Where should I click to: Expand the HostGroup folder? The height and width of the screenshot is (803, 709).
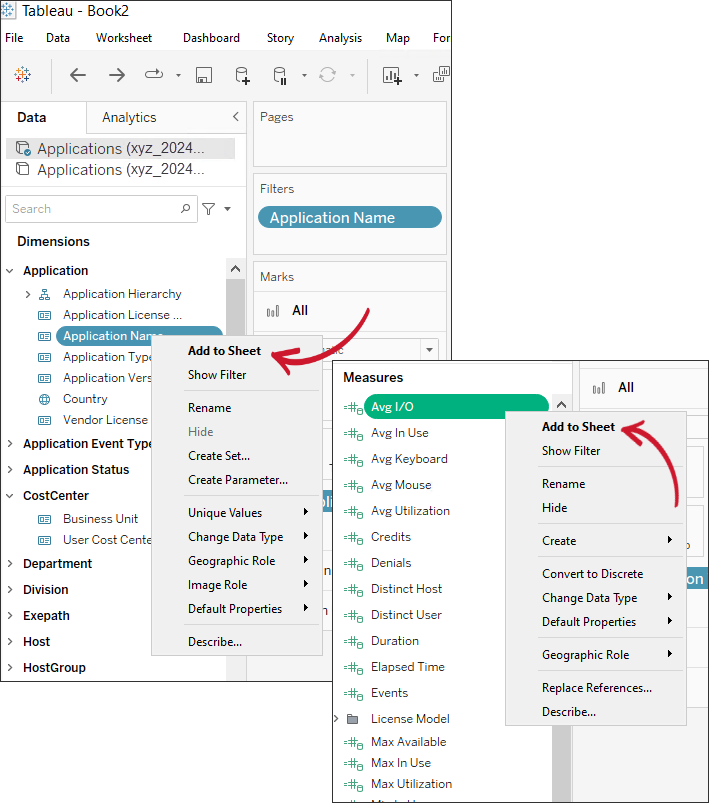tap(10, 667)
